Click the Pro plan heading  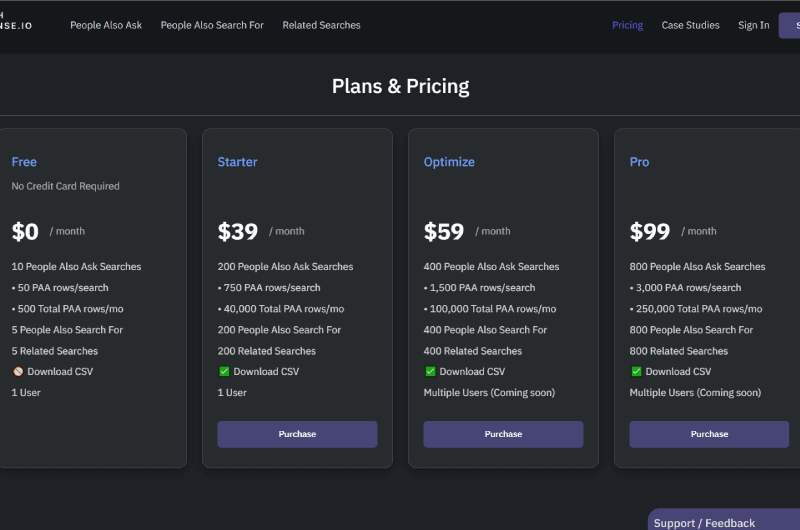point(639,162)
